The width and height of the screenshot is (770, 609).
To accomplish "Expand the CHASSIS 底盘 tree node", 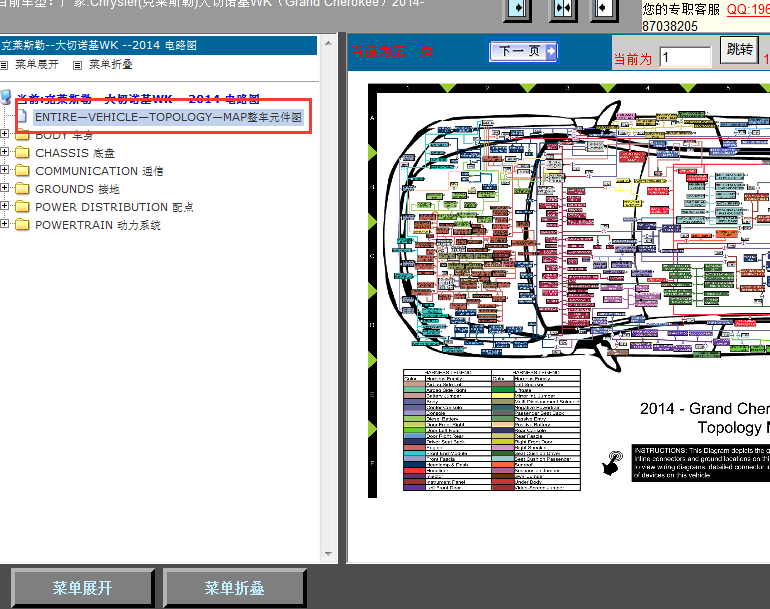I will (x=4, y=152).
